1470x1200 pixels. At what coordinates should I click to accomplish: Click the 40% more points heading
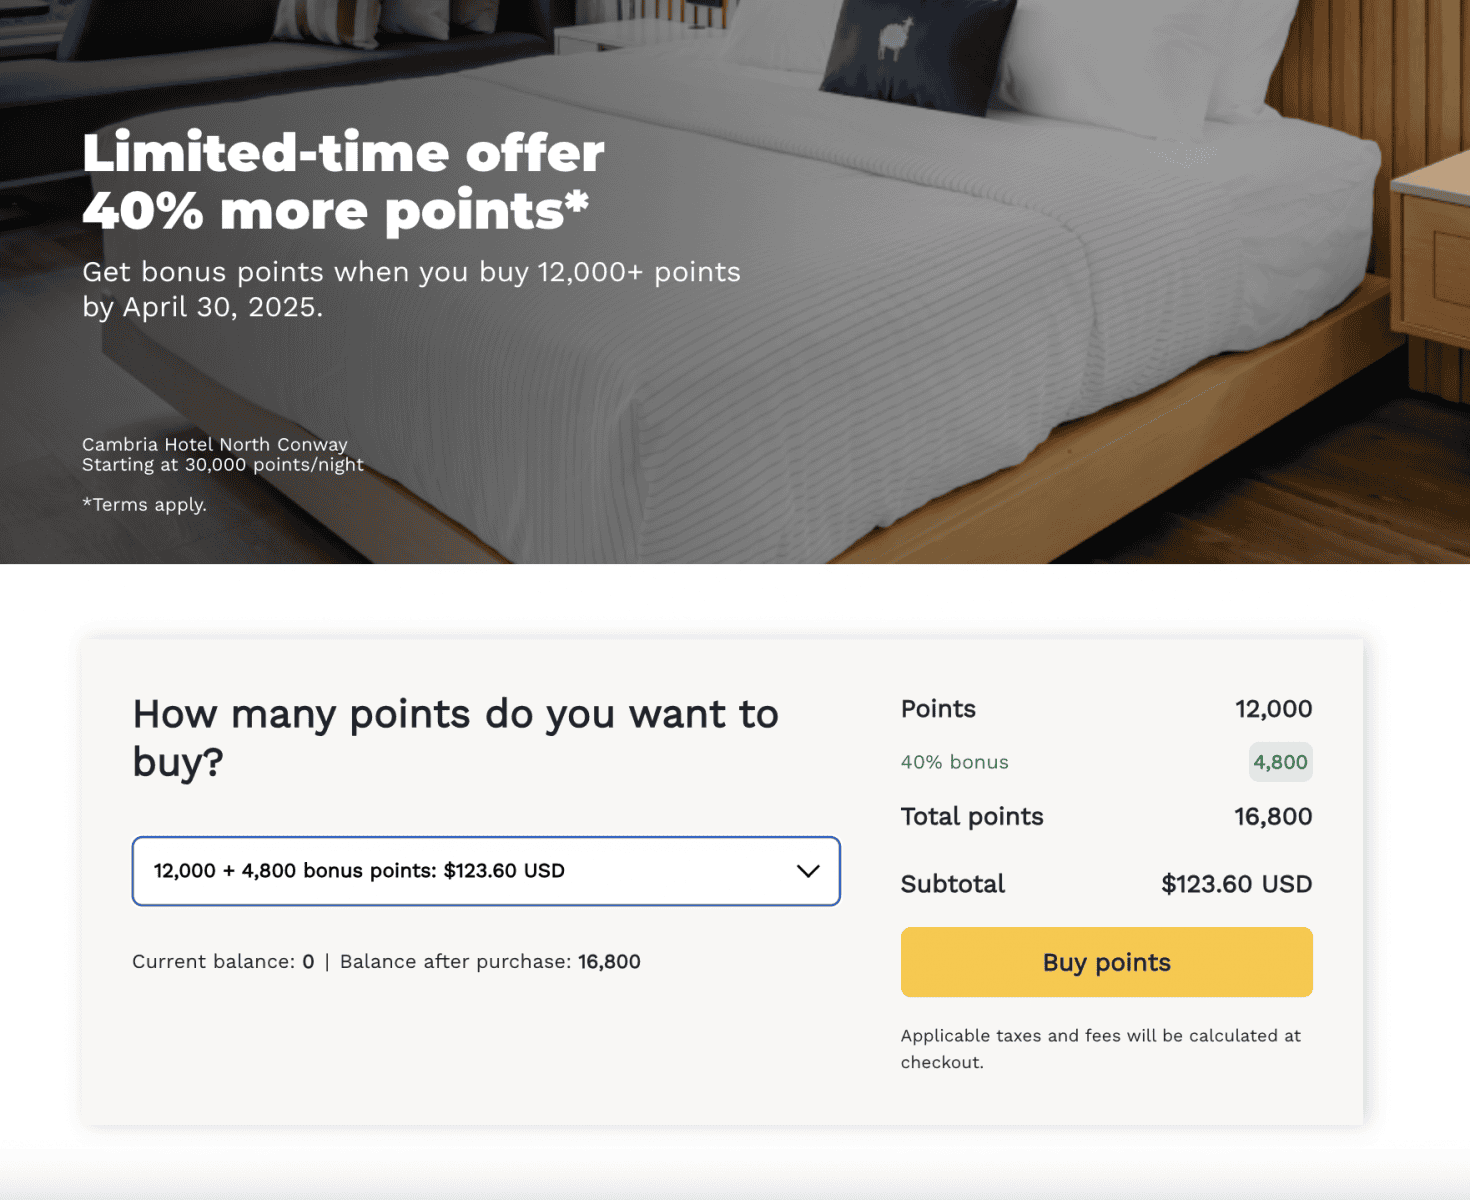(x=335, y=211)
